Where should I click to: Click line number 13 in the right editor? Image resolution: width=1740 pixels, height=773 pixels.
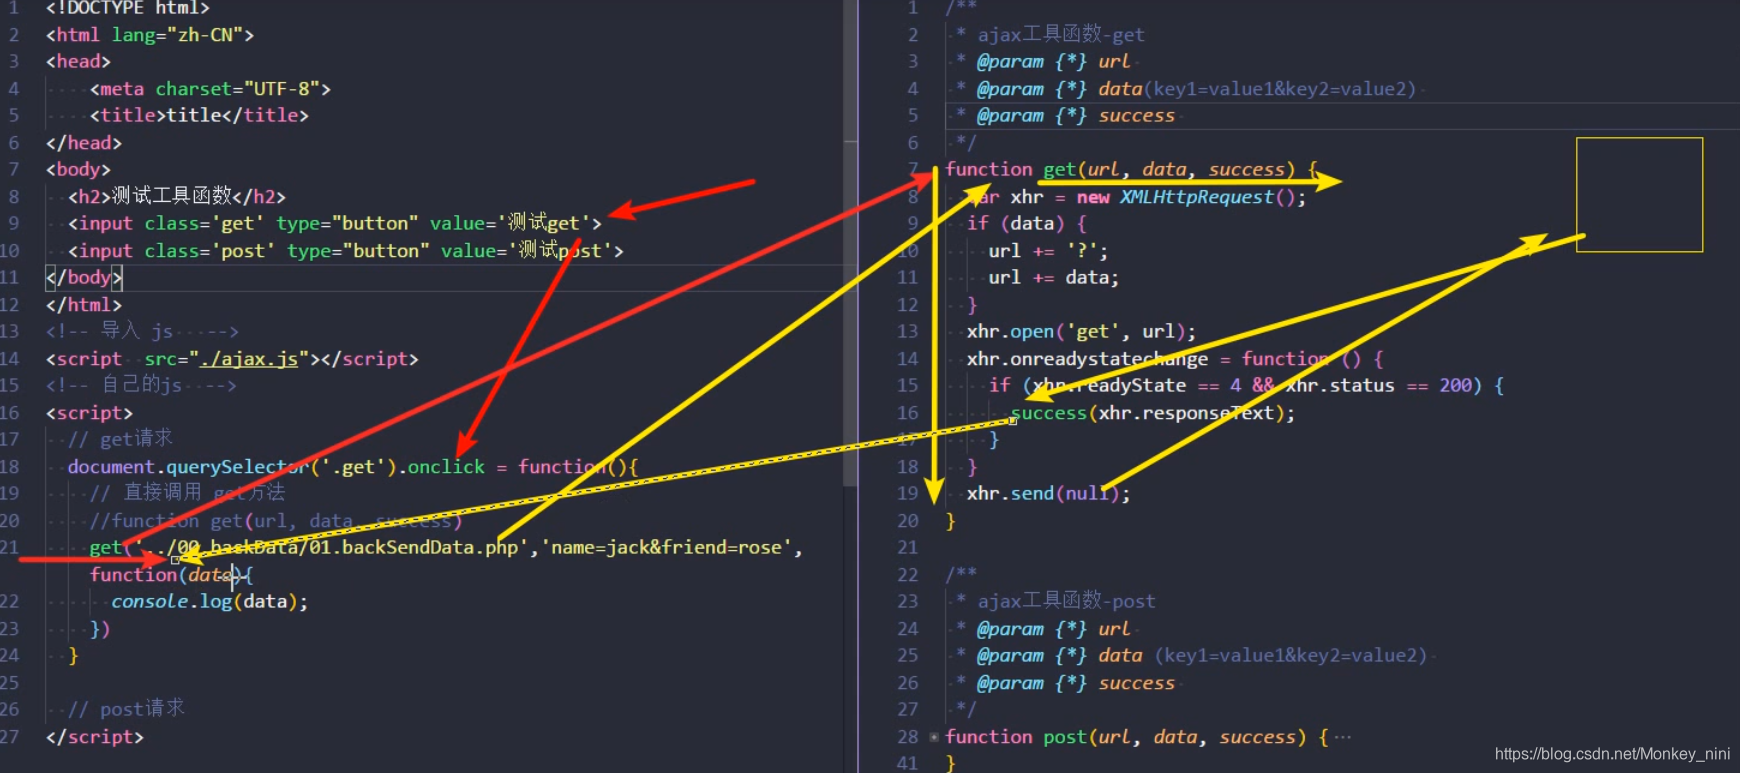coord(907,332)
